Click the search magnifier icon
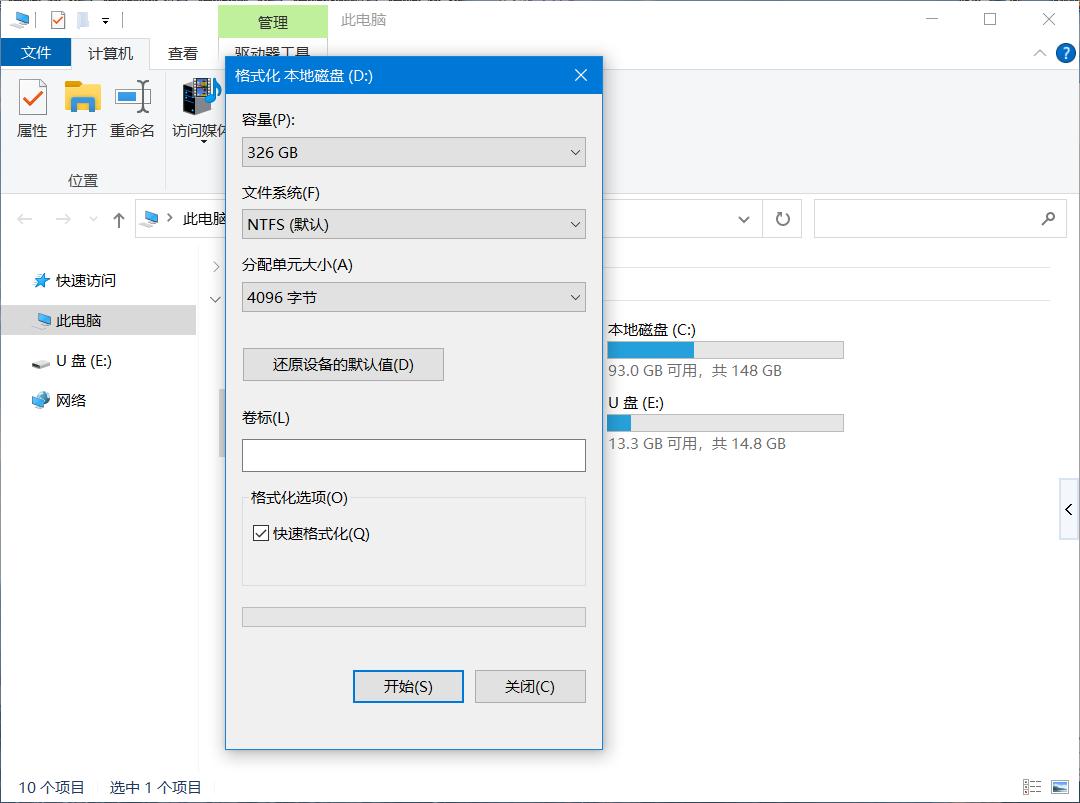The width and height of the screenshot is (1080, 803). (x=1048, y=218)
